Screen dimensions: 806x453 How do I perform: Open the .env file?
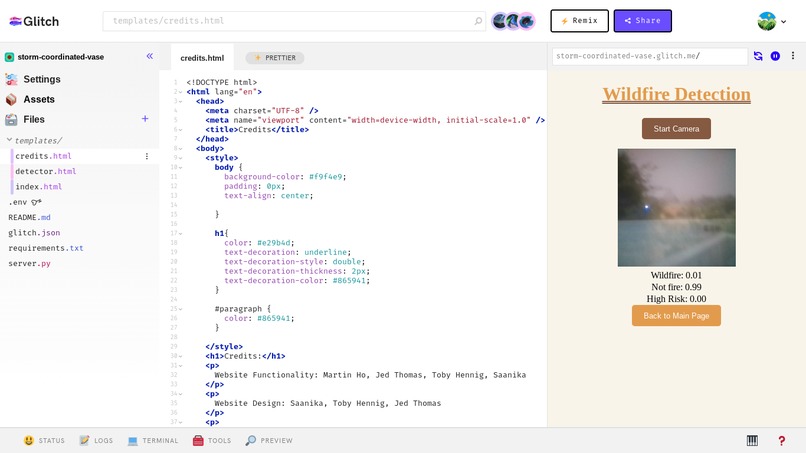[x=17, y=202]
